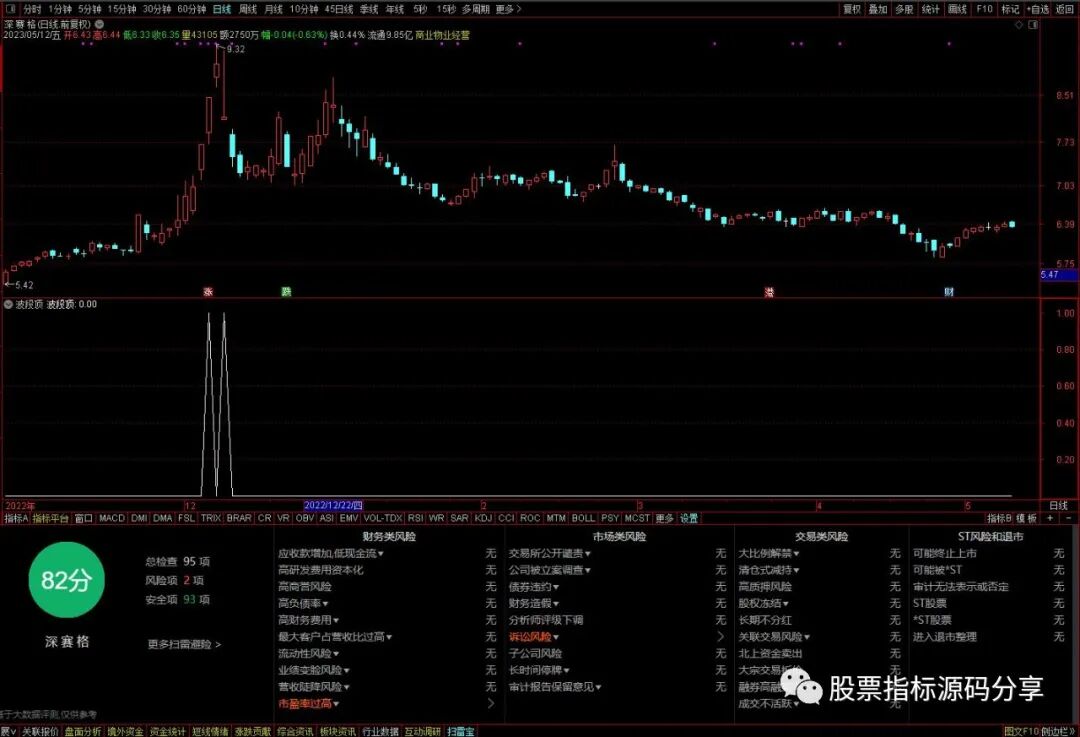Click the square panel icon beside the diamond
The image size is (1080, 737).
(1032, 24)
